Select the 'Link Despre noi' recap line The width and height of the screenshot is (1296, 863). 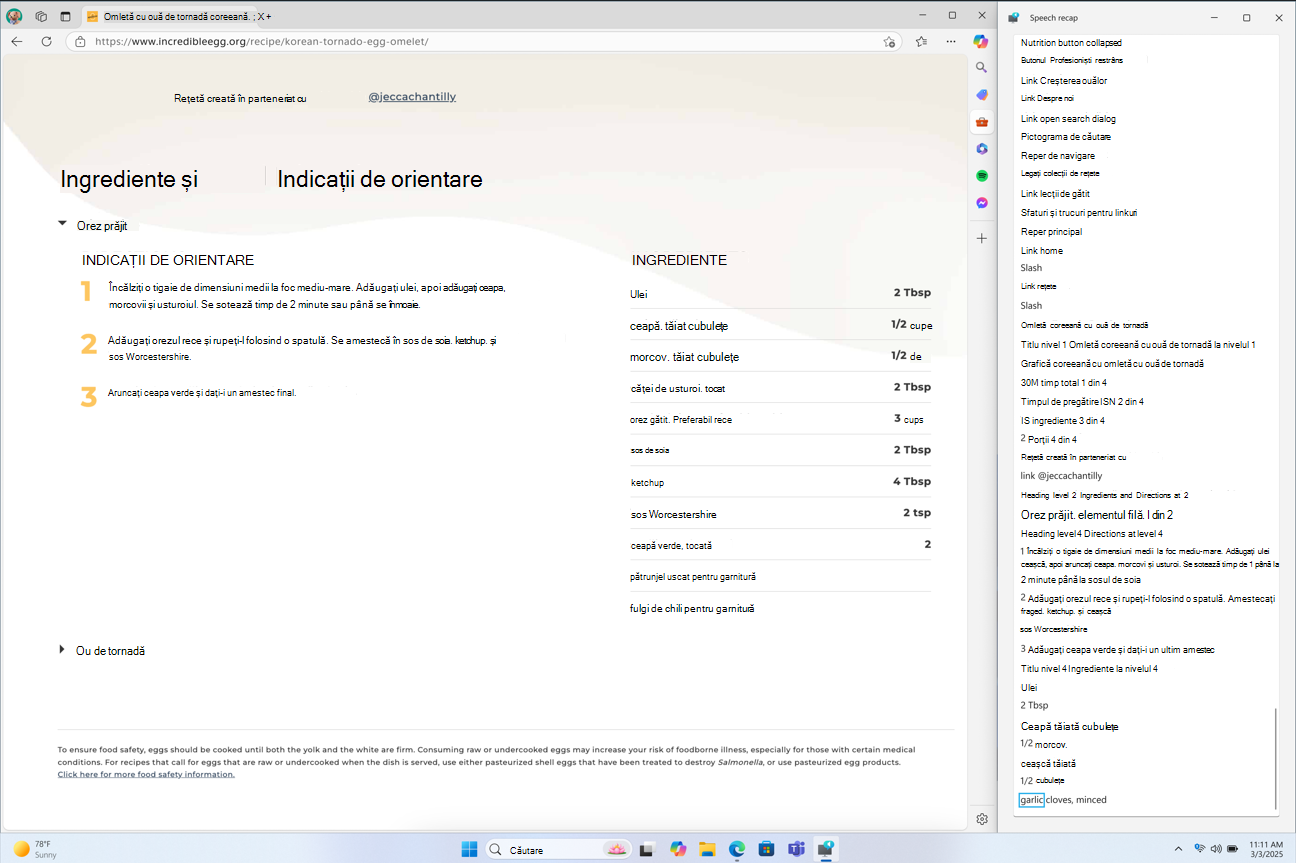coord(1046,99)
